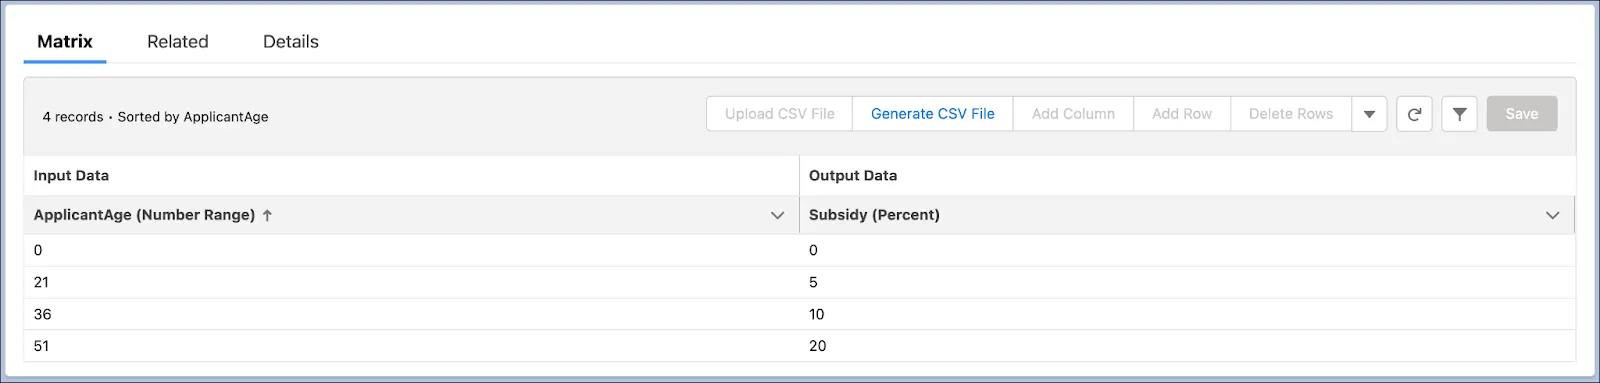Image resolution: width=1600 pixels, height=383 pixels.
Task: Switch to the Details tab
Action: coord(291,42)
